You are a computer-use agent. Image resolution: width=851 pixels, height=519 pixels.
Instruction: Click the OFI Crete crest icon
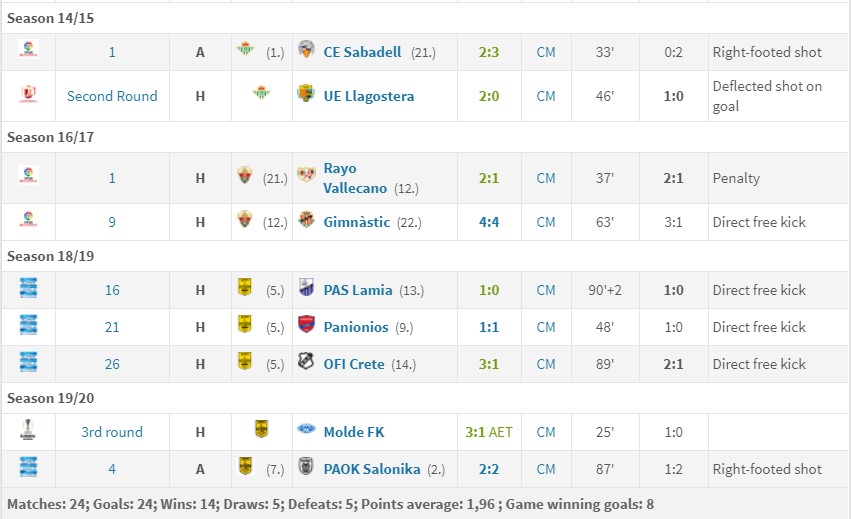tap(306, 361)
